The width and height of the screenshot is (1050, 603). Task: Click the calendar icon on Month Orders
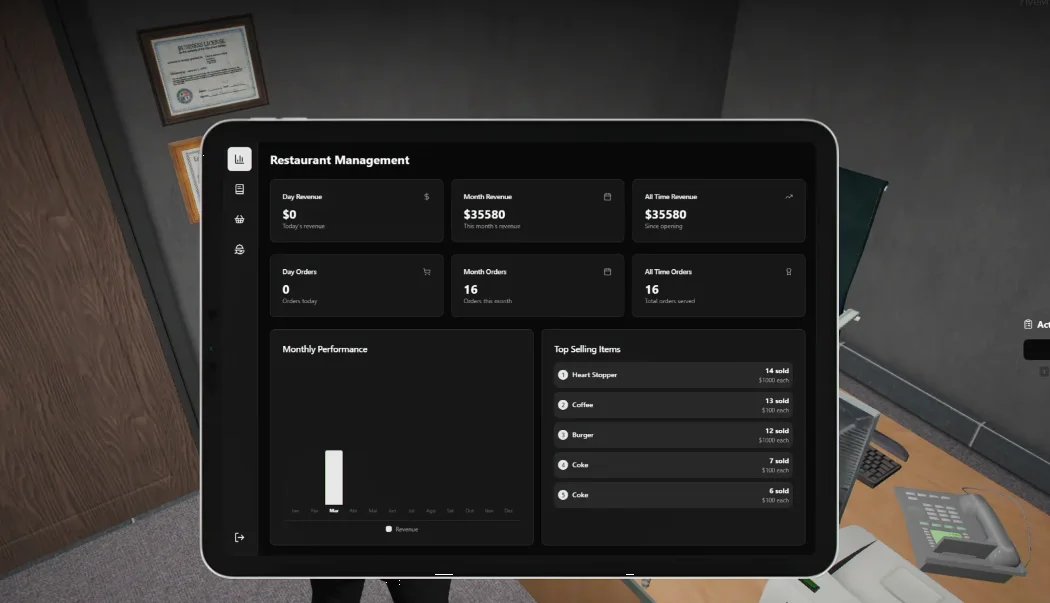click(607, 272)
